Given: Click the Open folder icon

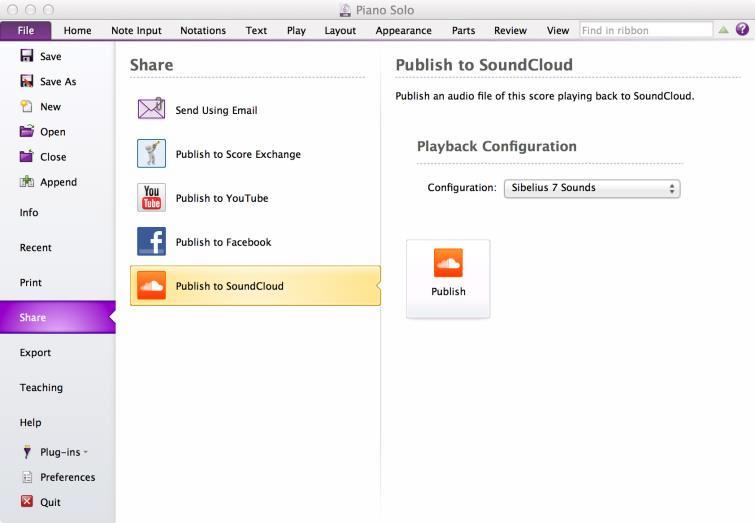Looking at the screenshot, I should 26,131.
